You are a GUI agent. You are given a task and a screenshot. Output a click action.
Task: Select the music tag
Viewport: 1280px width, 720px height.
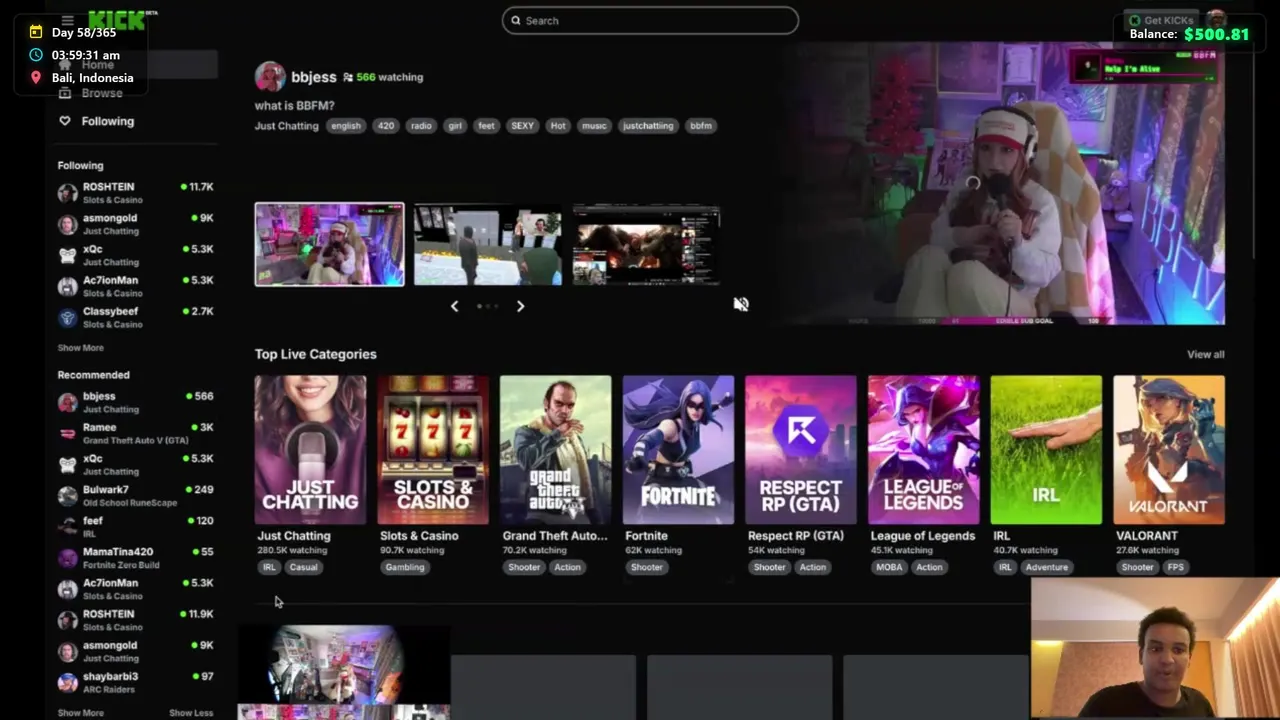594,126
